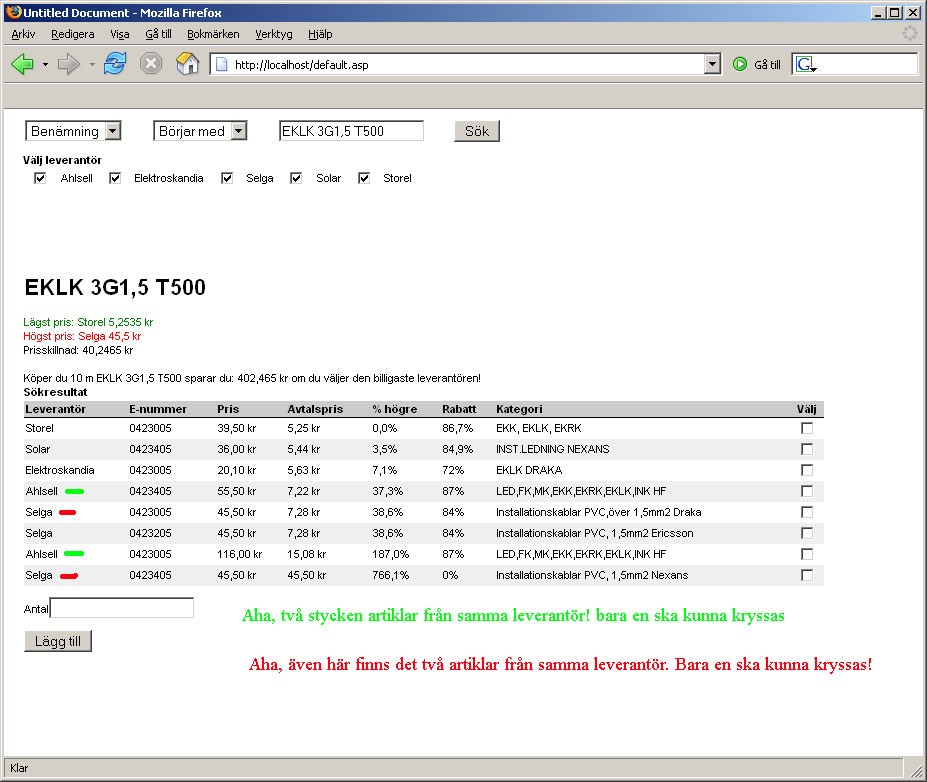The image size is (927, 782).
Task: Click the Pris column header
Action: 228,409
